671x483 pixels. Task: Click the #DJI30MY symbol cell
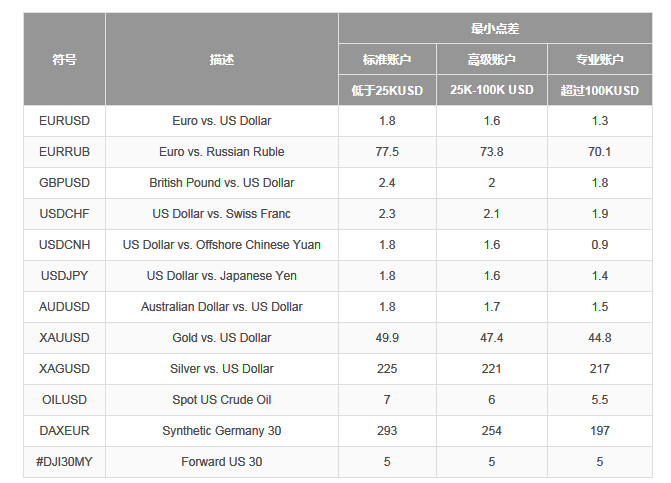pos(64,462)
